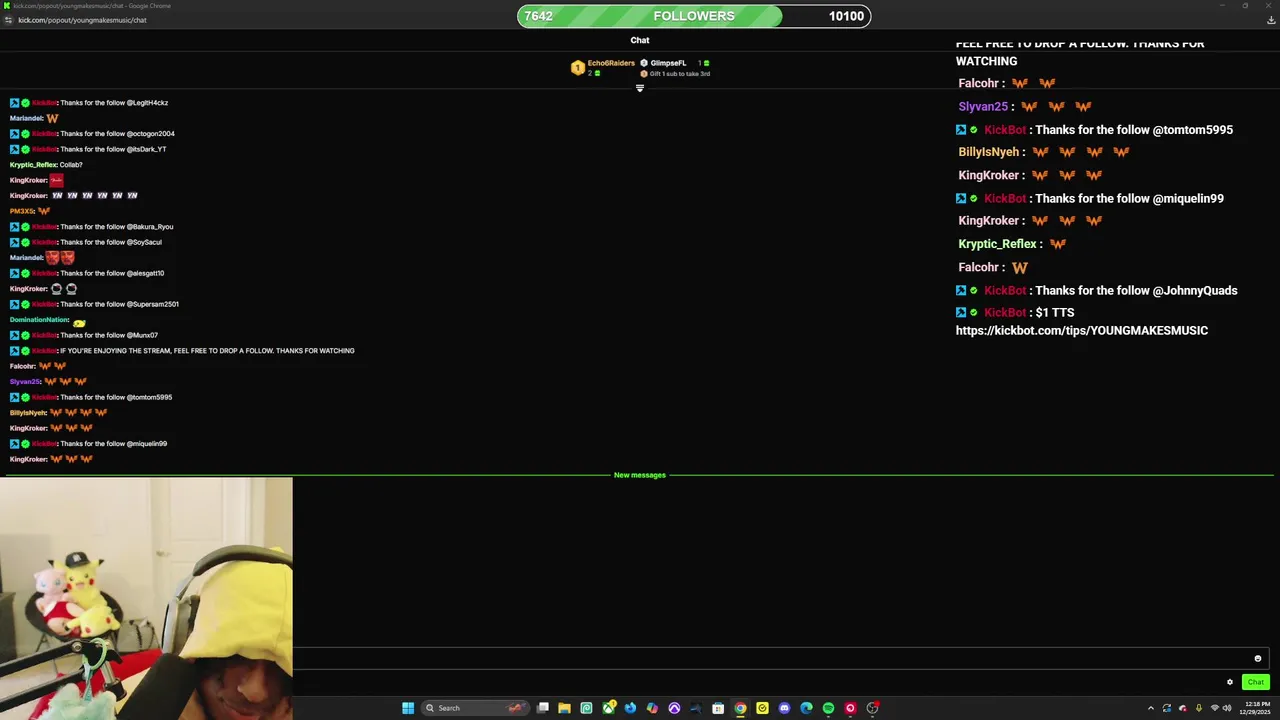Open Echo6Raiders leaderboard entry
1280x720 pixels.
tap(611, 63)
